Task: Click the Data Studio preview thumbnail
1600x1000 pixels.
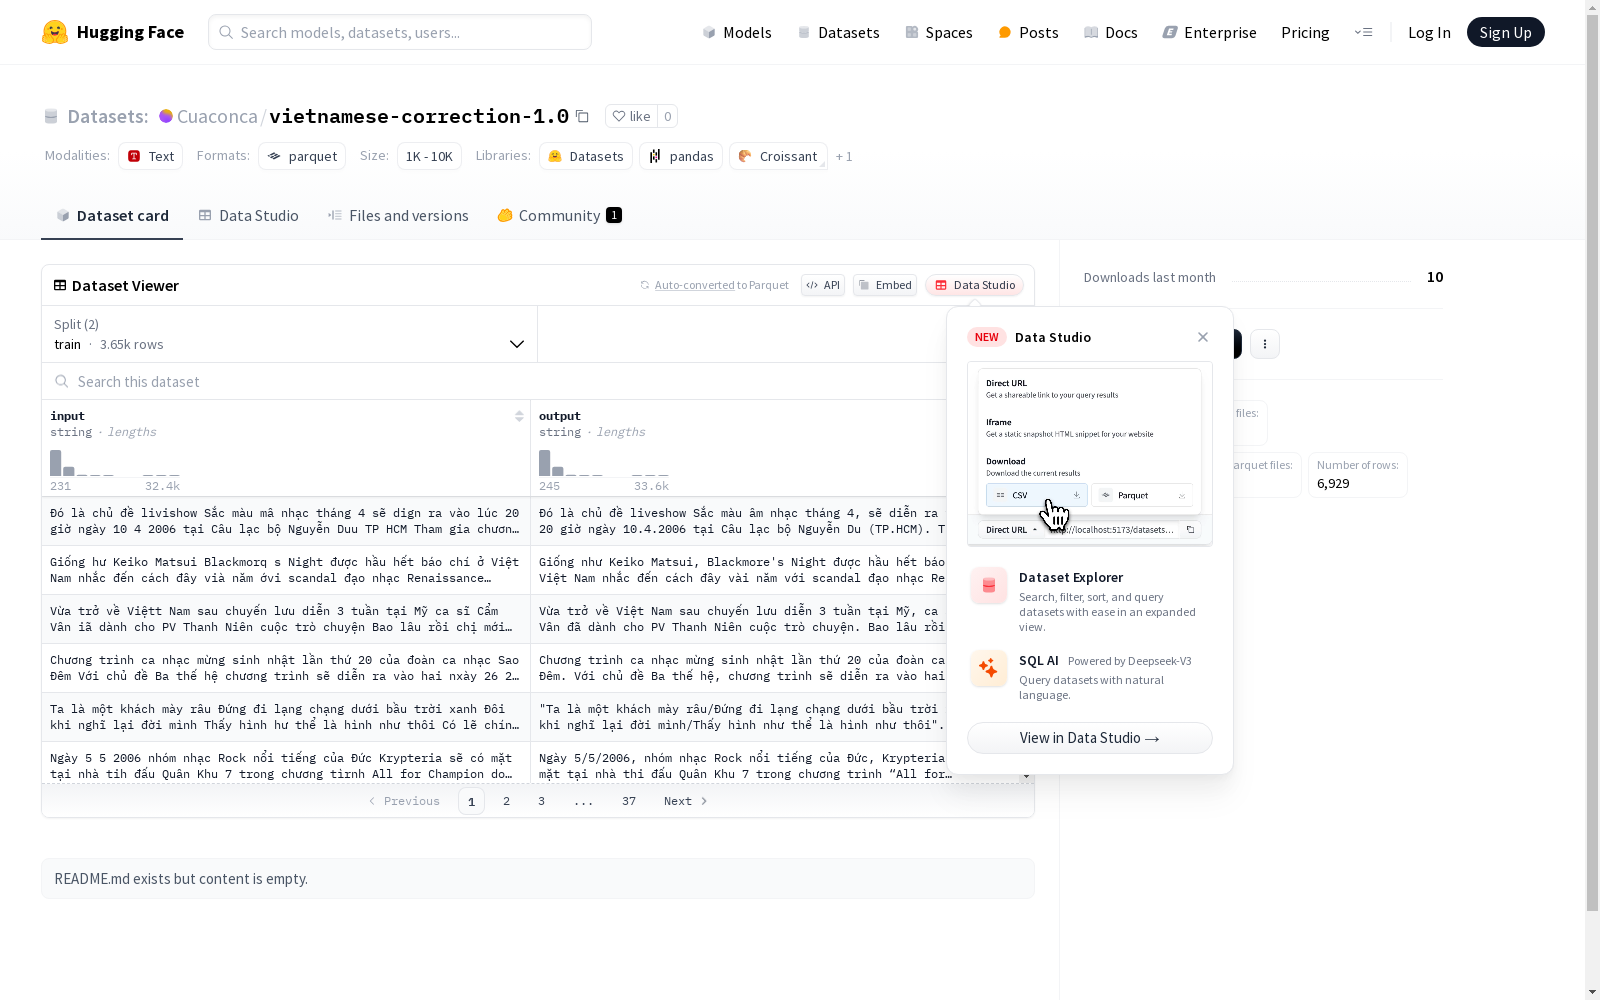Action: coord(1090,454)
